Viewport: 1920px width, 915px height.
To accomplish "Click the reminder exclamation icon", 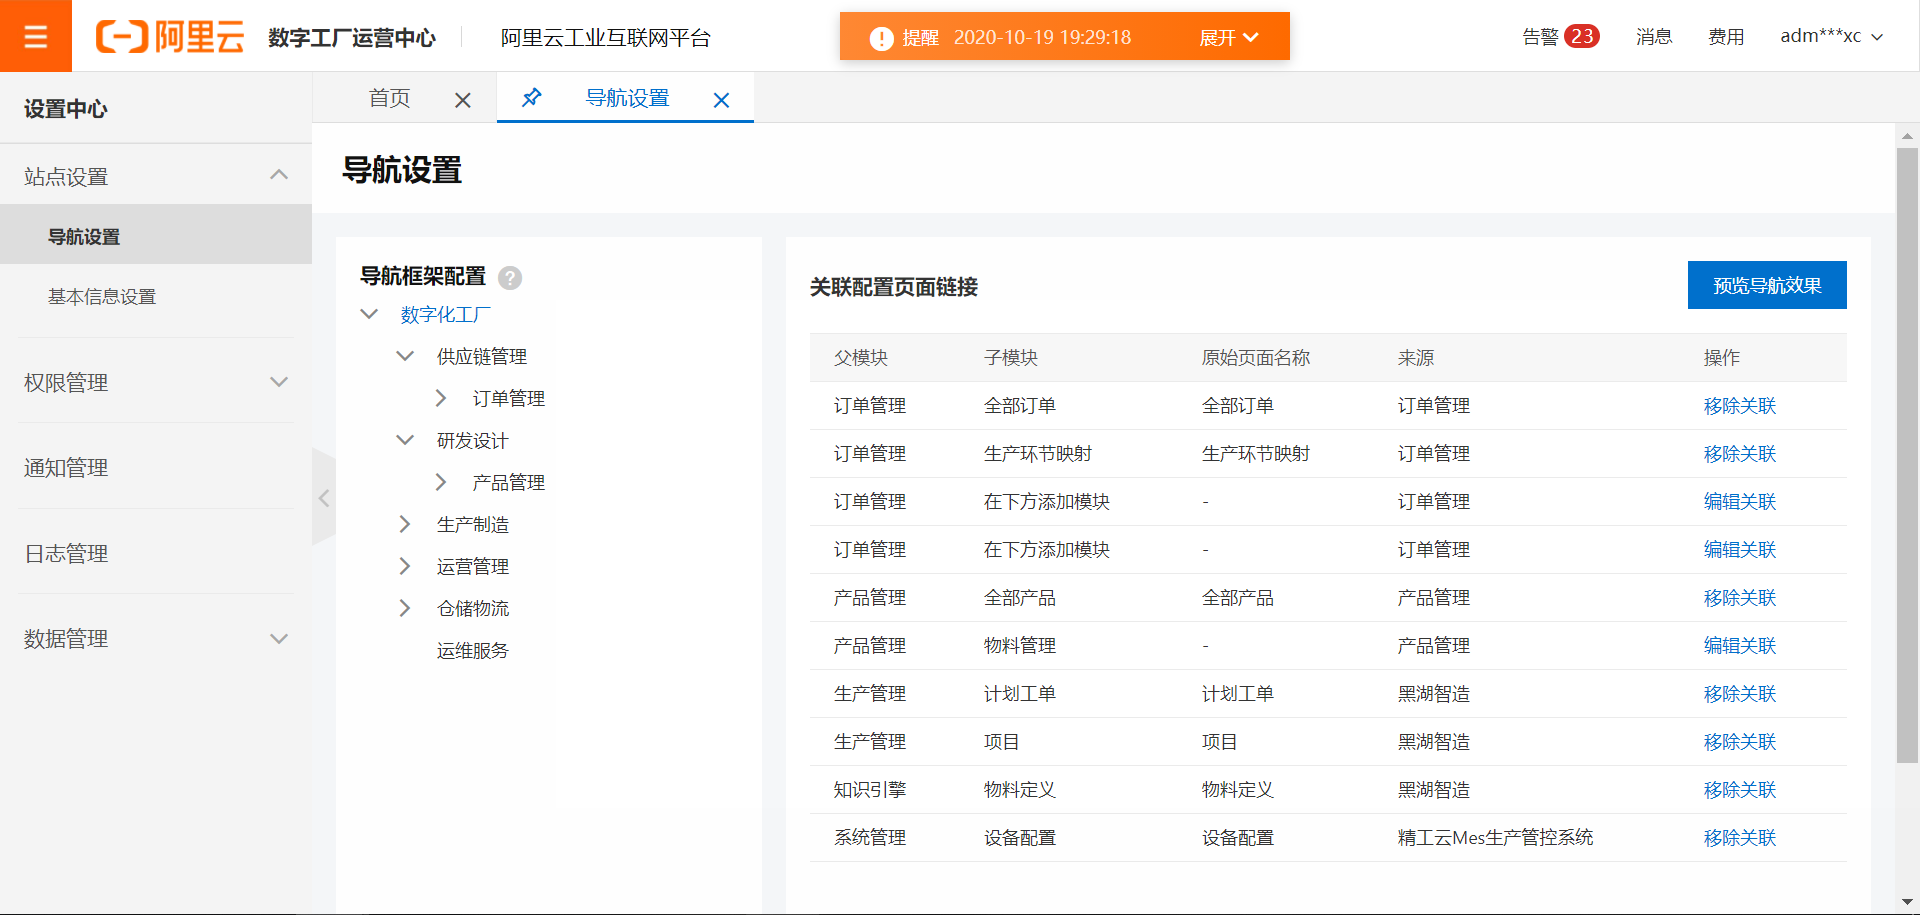I will click(x=881, y=38).
